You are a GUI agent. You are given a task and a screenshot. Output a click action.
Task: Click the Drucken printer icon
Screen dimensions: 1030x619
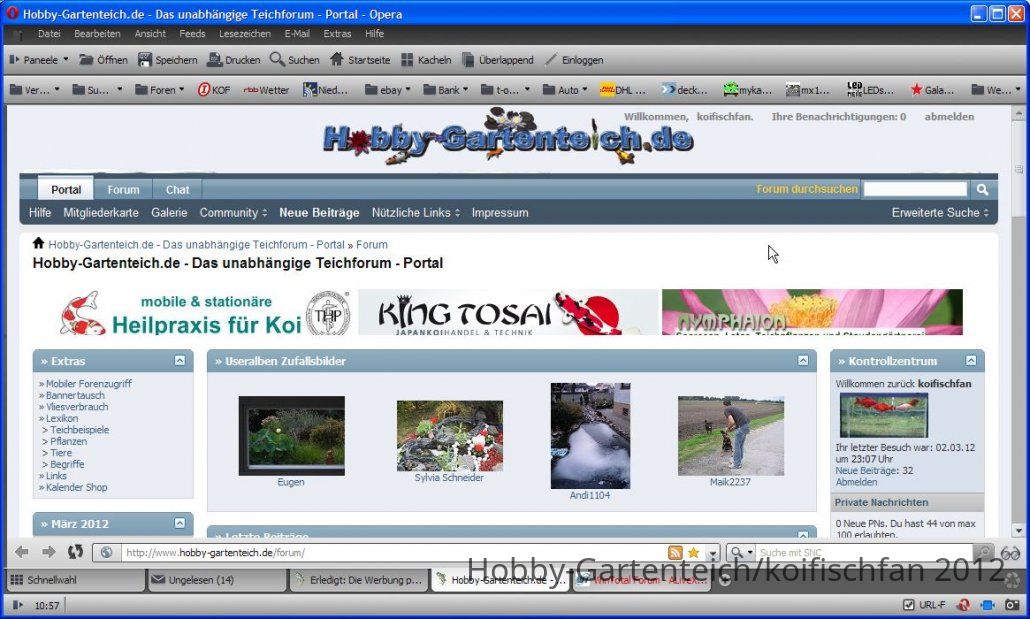[214, 60]
